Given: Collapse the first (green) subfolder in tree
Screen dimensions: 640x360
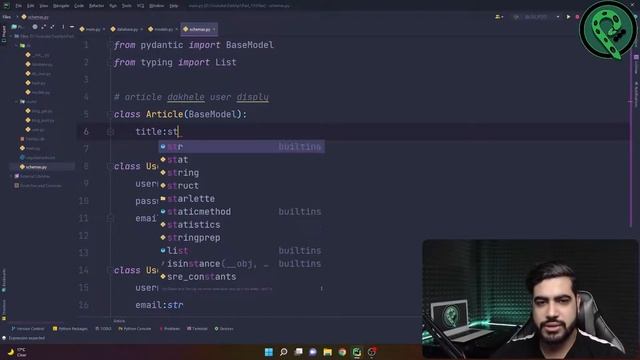Looking at the screenshot, I should click(x=17, y=46).
